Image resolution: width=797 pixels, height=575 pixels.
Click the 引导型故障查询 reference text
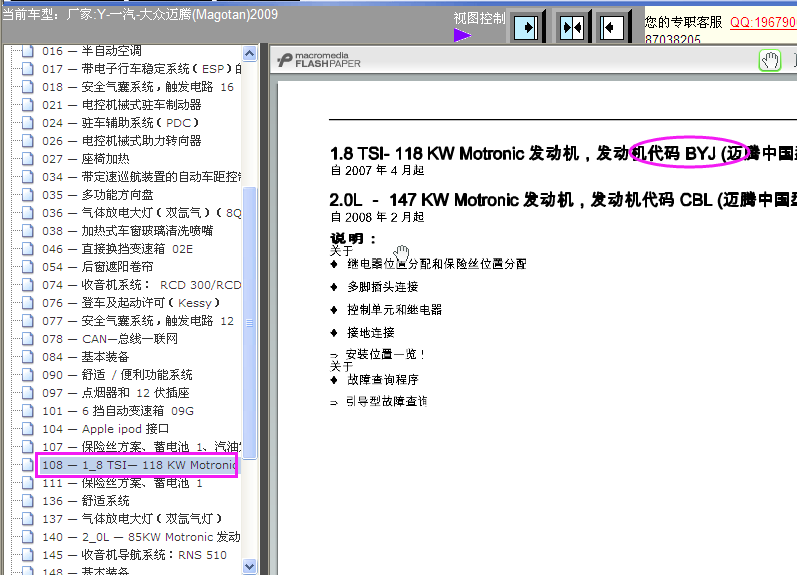click(x=386, y=402)
